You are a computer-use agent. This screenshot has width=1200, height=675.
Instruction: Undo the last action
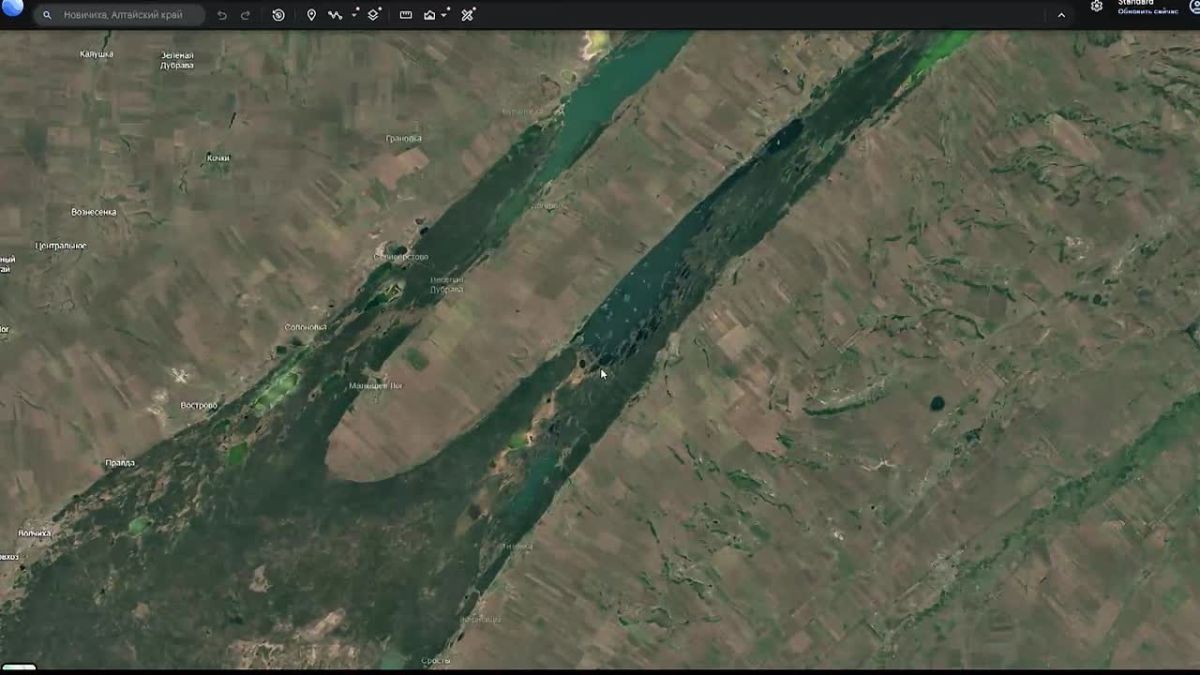click(x=222, y=15)
